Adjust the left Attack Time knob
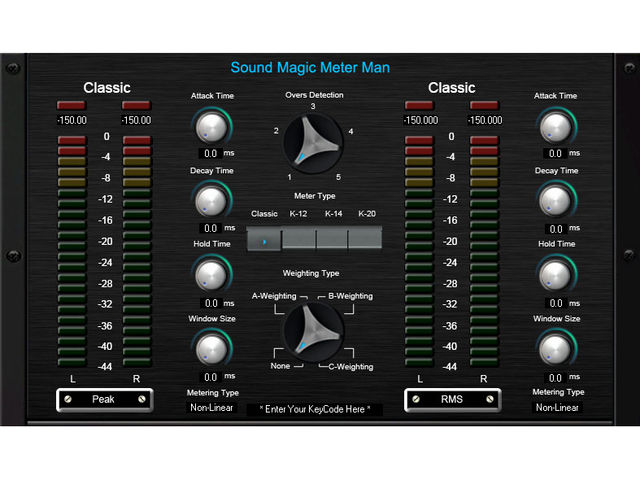Viewport: 640px width, 480px height. pyautogui.click(x=211, y=127)
